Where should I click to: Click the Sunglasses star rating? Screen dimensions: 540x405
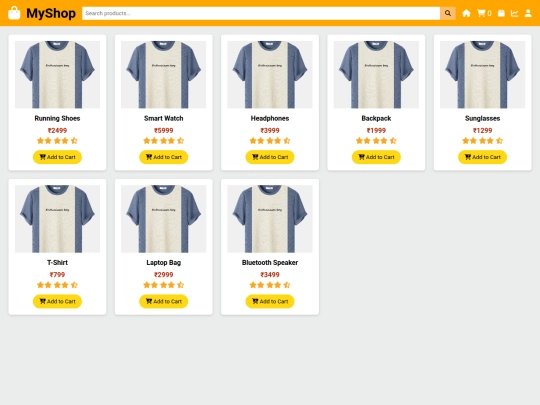point(482,141)
